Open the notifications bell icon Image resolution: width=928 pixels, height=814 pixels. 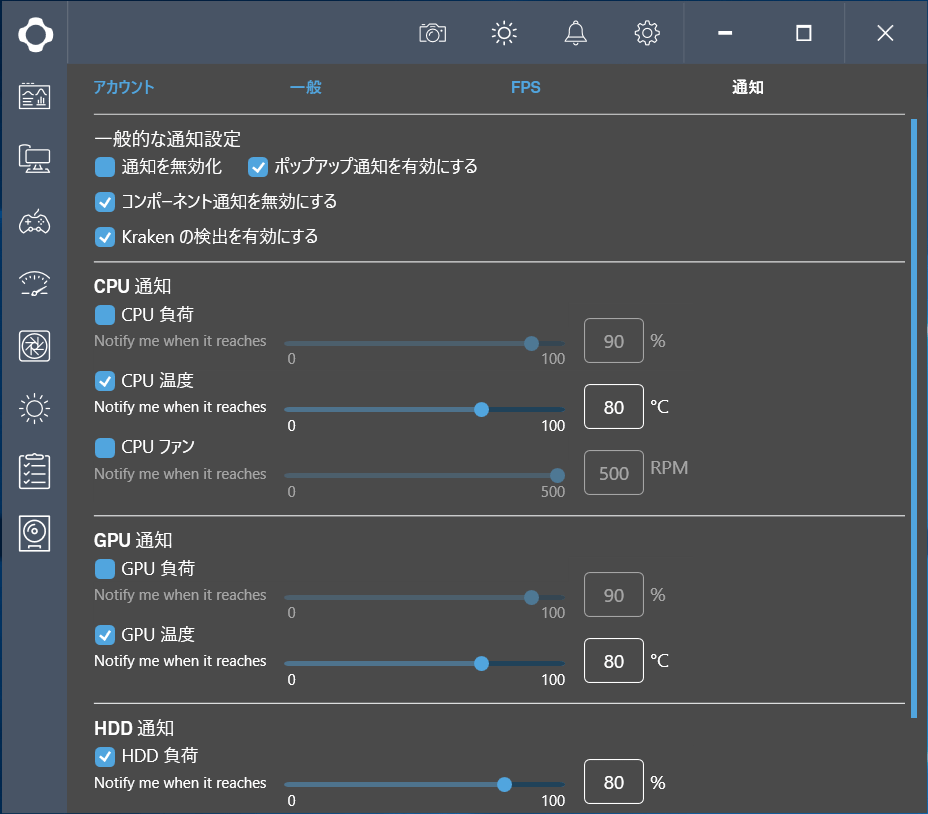click(x=575, y=33)
